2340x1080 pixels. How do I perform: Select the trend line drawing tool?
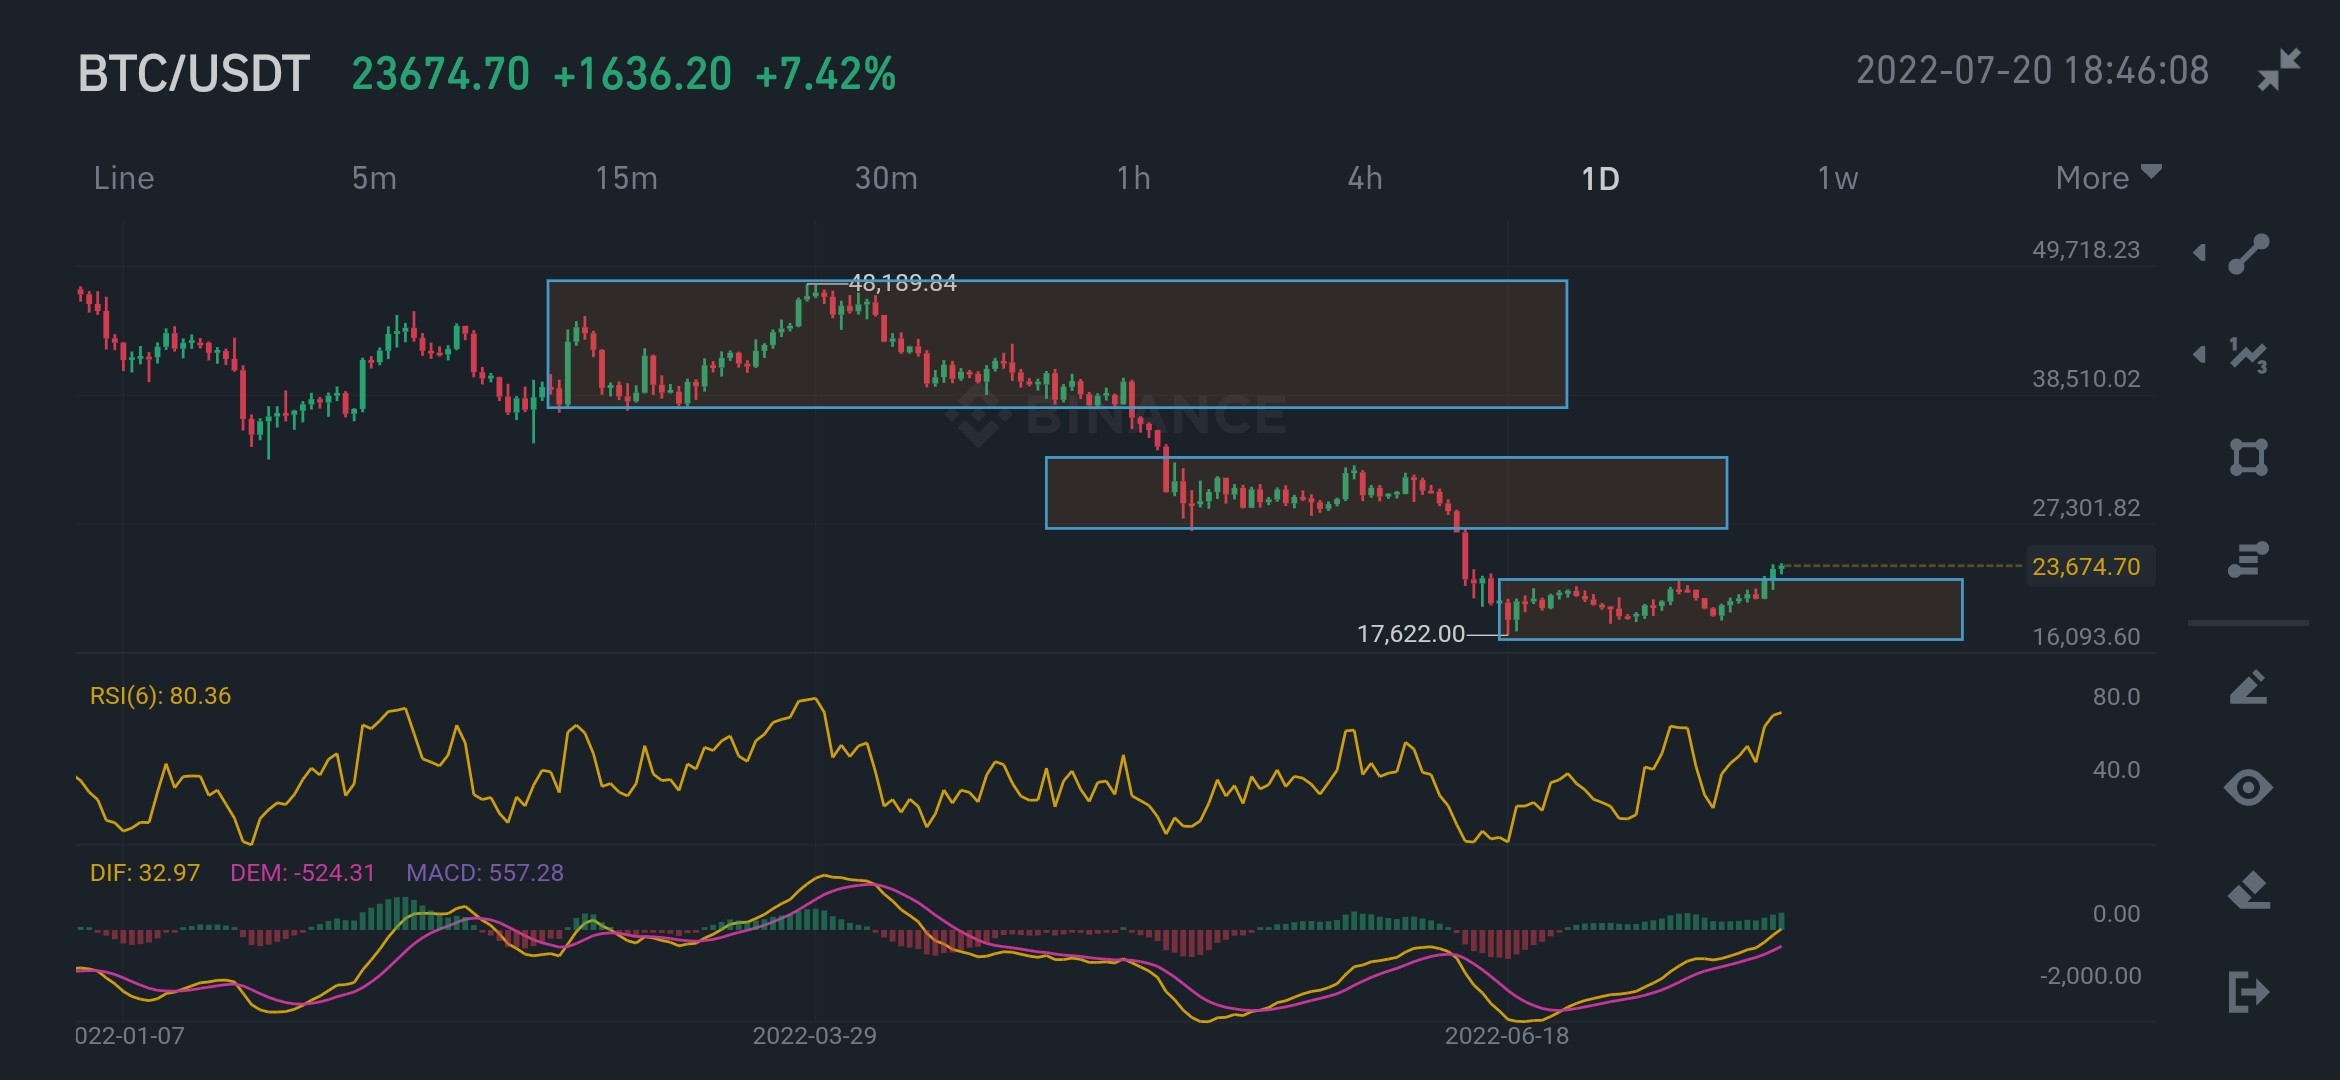click(2249, 254)
